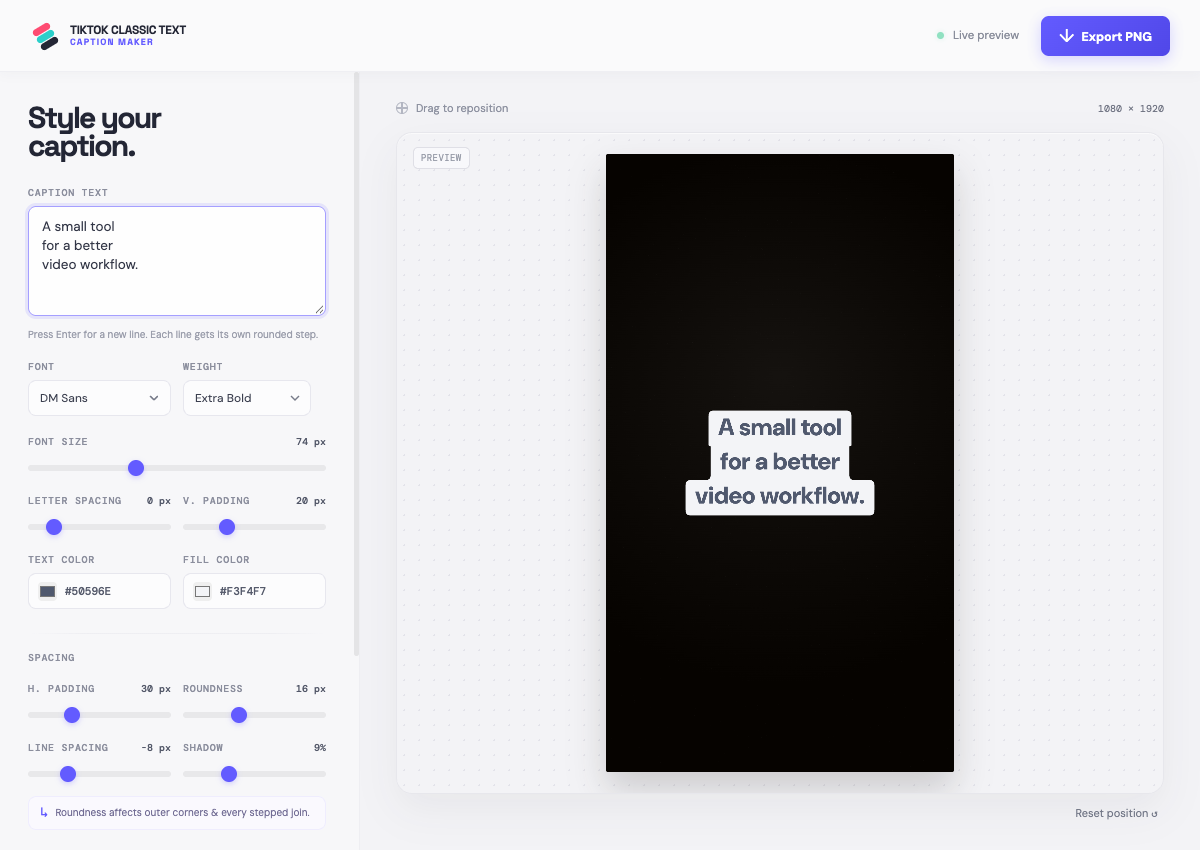Click the Export PNG button
The image size is (1200, 850).
click(x=1105, y=36)
